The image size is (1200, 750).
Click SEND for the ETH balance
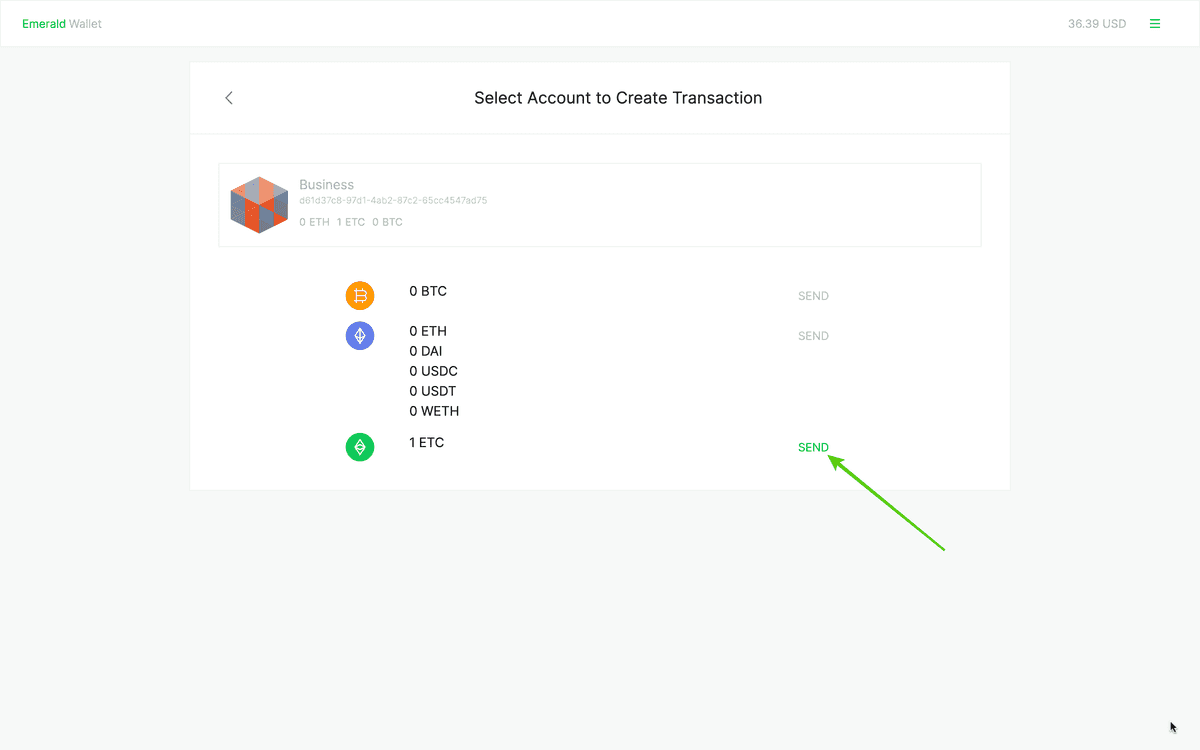tap(813, 335)
